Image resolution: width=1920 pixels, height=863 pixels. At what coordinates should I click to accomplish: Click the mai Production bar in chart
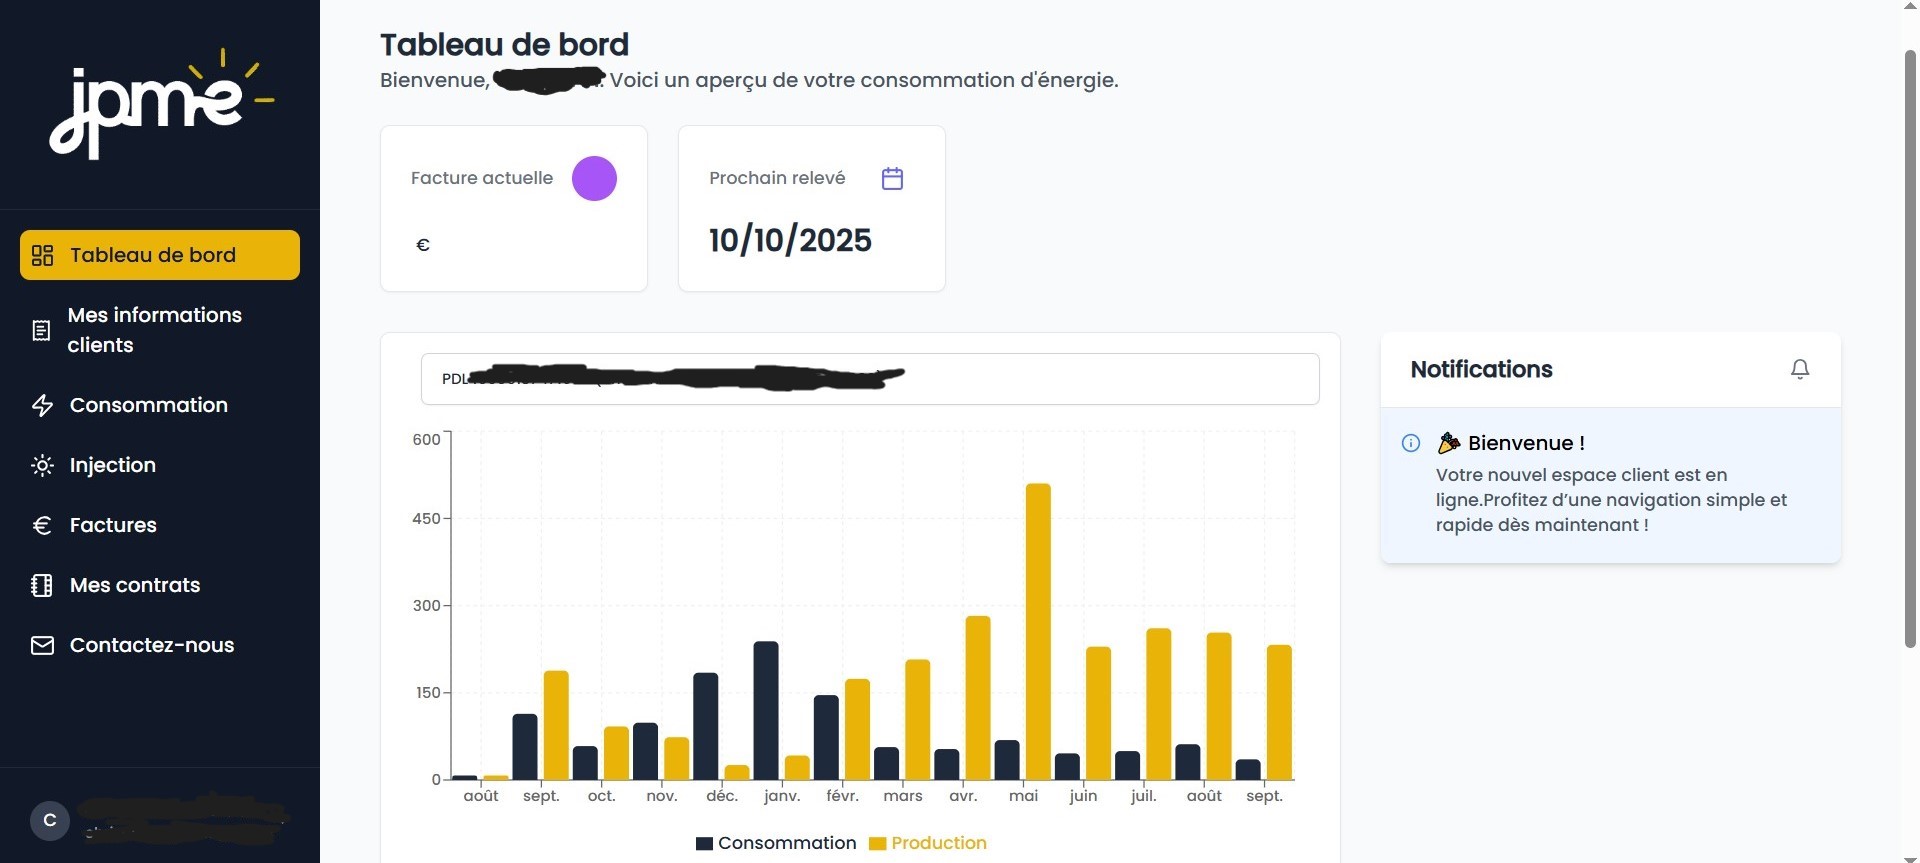[x=1038, y=630]
